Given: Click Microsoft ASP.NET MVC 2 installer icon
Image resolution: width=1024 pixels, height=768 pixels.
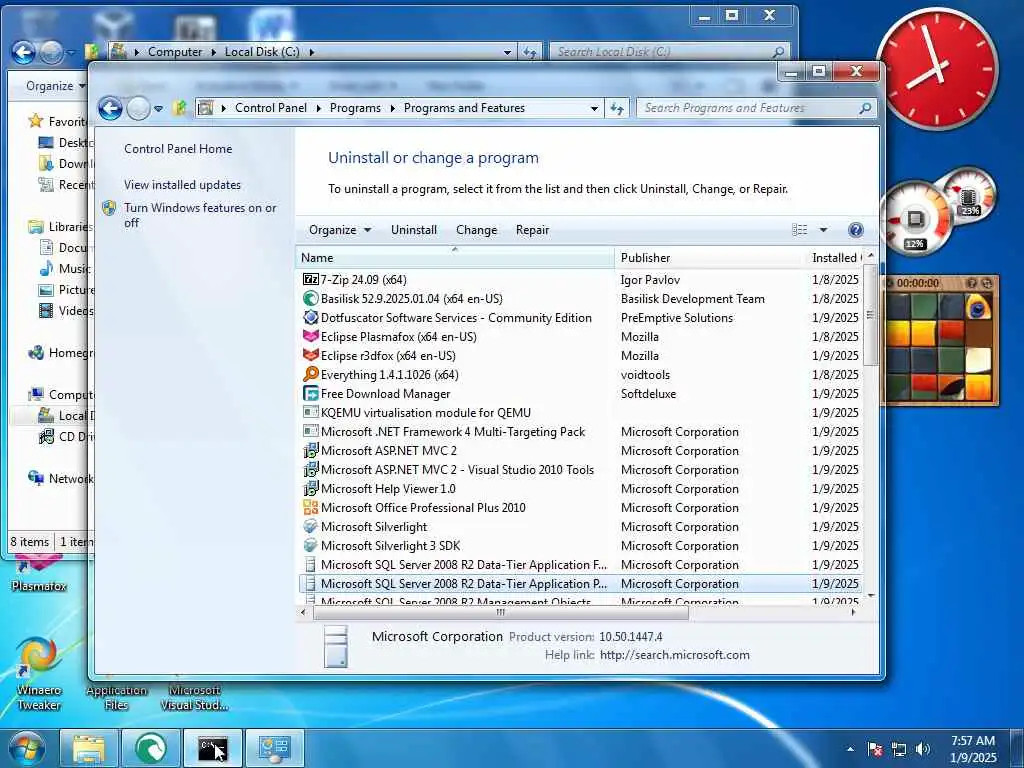Looking at the screenshot, I should point(311,451).
